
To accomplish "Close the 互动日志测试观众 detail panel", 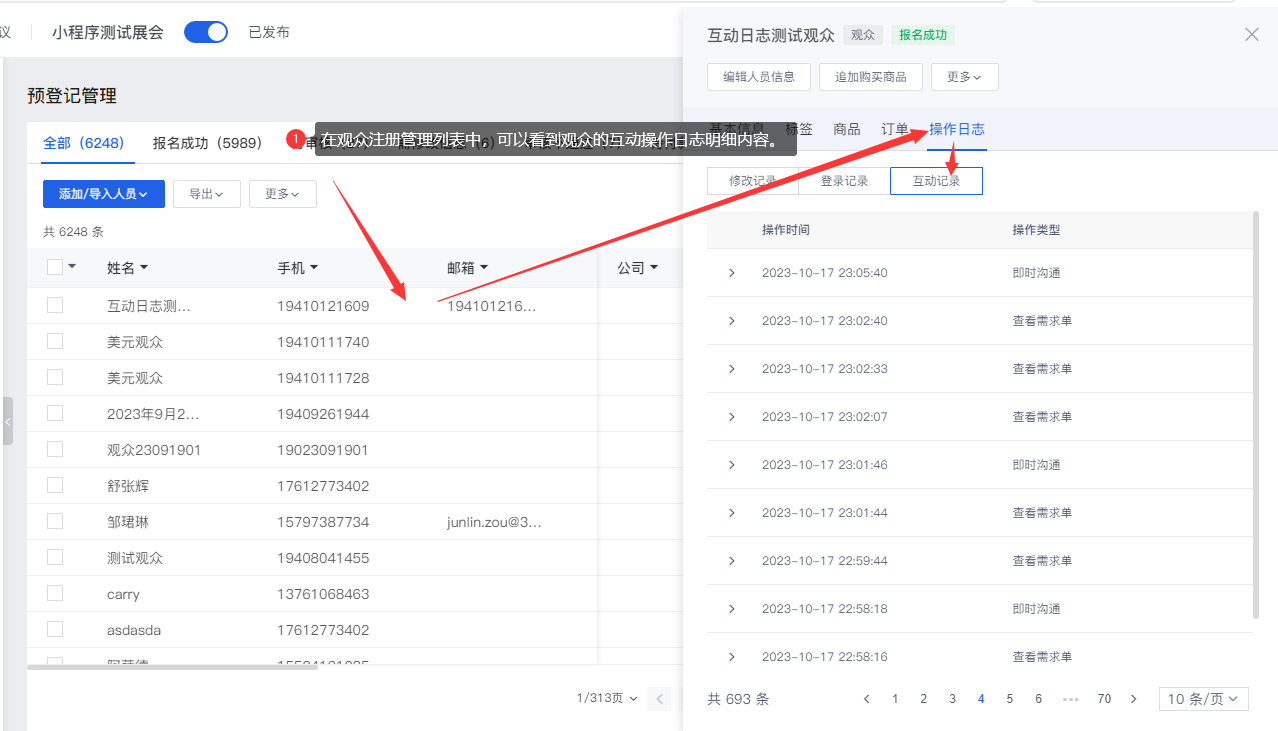I will [x=1251, y=33].
